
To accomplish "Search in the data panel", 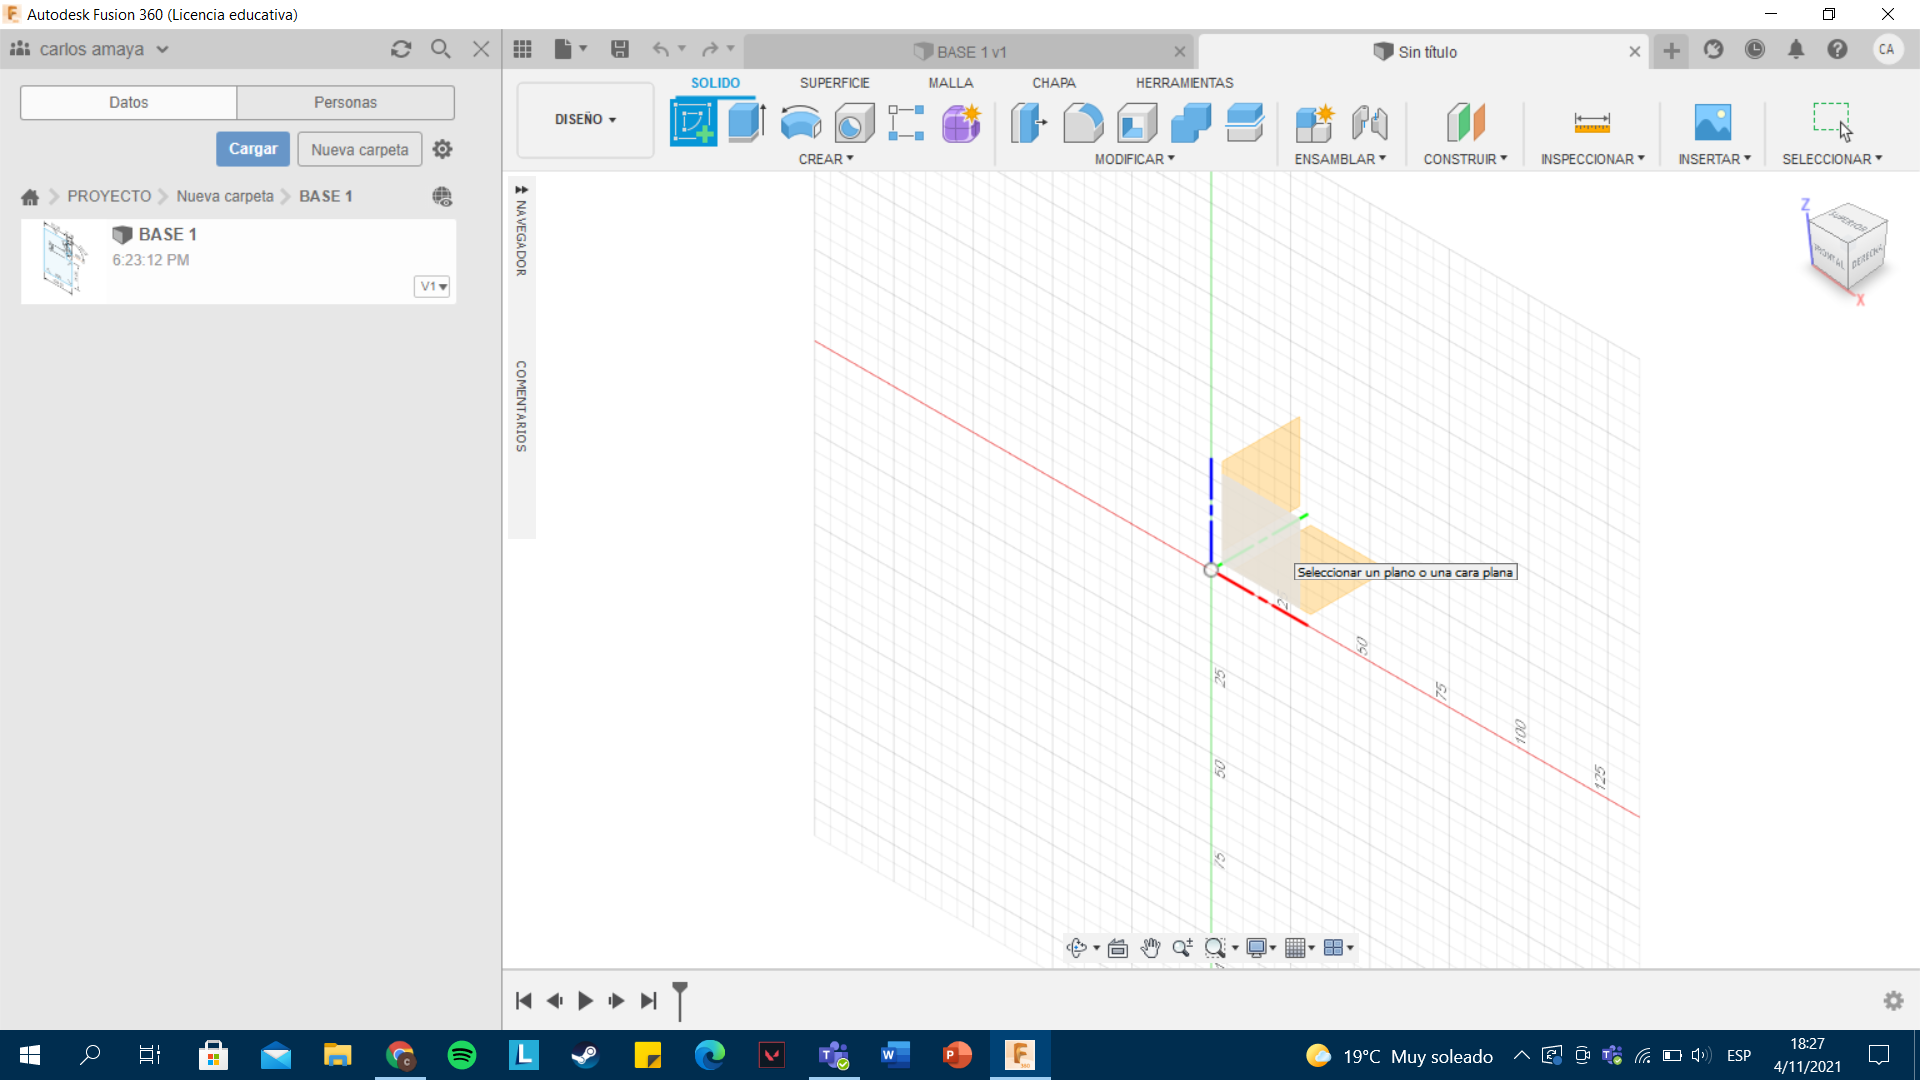I will 440,49.
